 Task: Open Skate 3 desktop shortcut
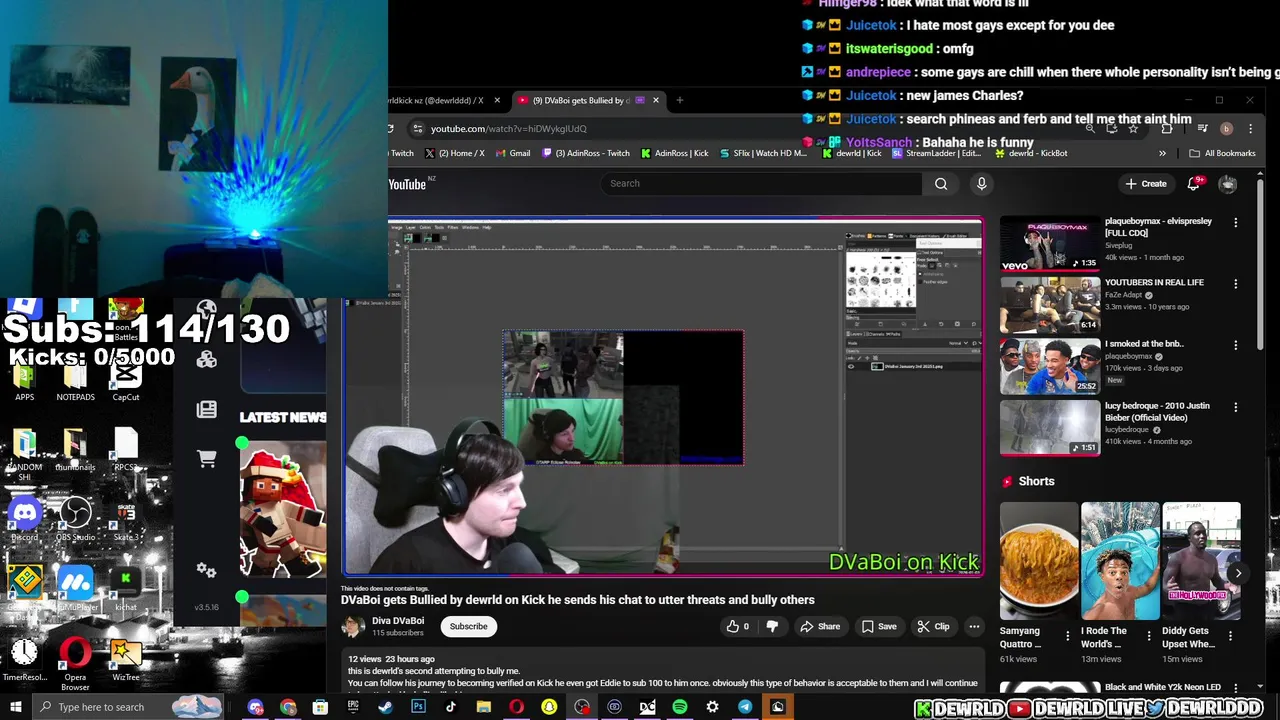[126, 519]
